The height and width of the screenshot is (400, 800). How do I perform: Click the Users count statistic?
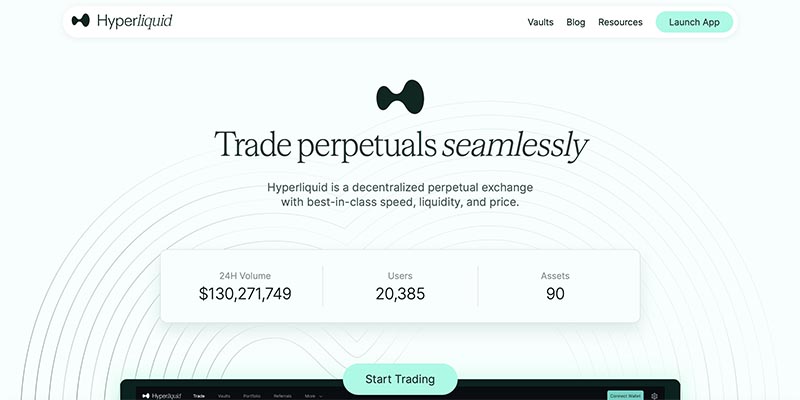coord(400,286)
